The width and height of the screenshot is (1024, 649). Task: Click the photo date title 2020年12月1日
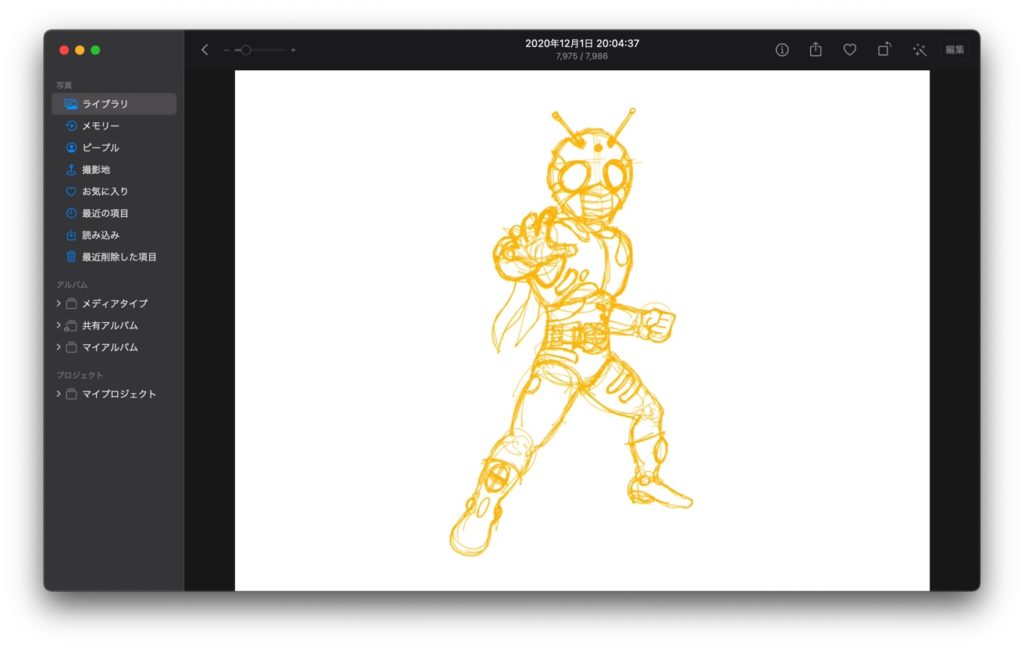[582, 43]
